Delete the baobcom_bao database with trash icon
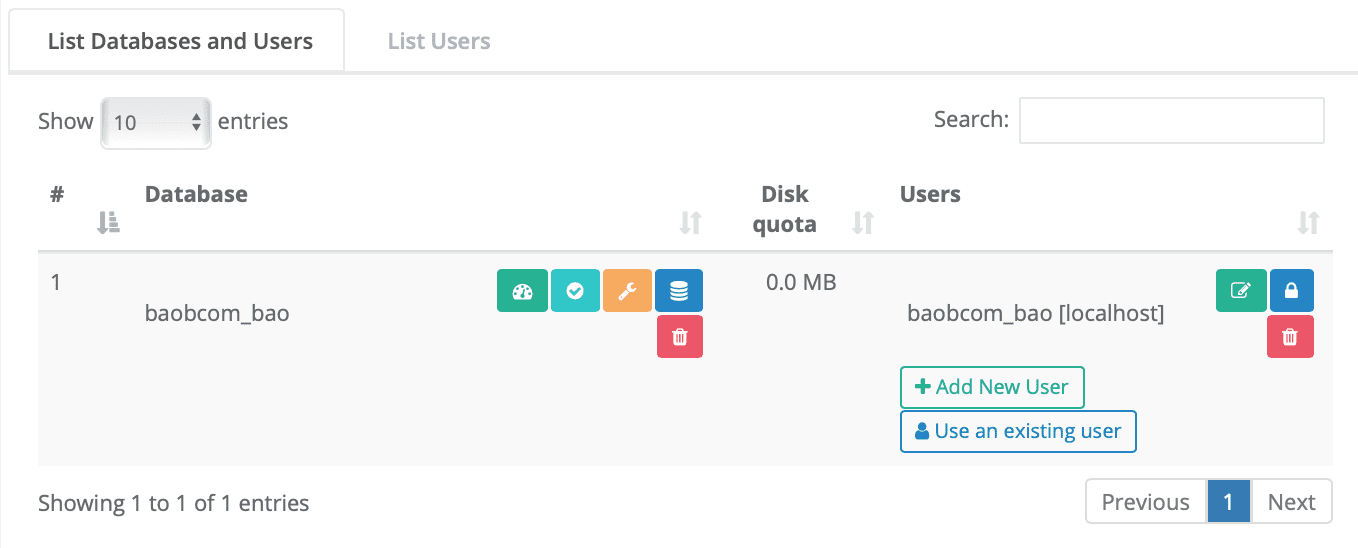This screenshot has width=1358, height=548. [x=680, y=337]
